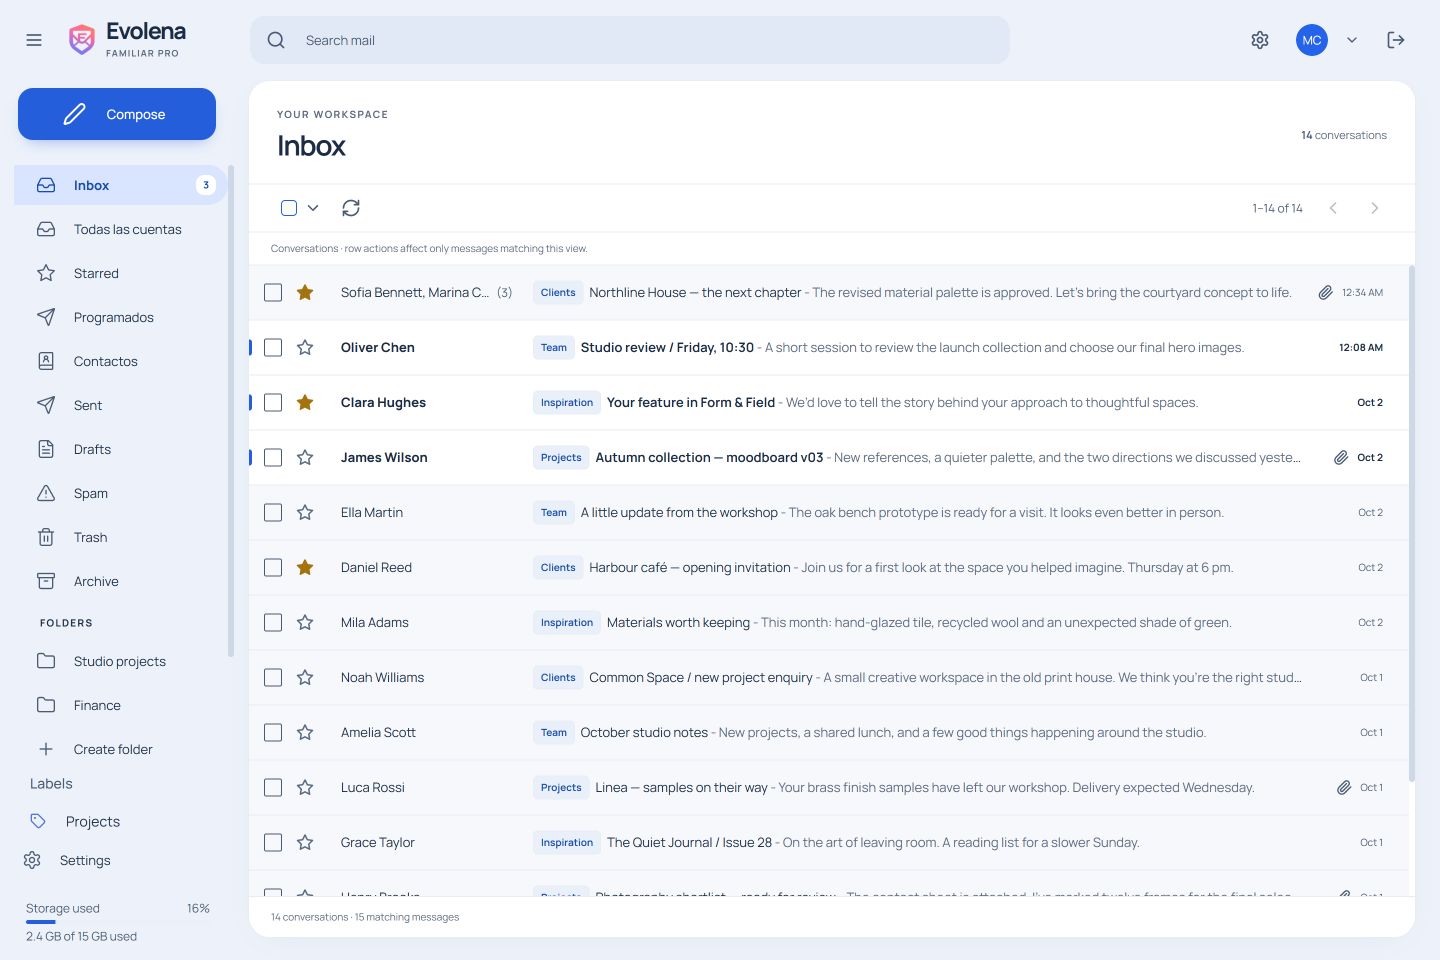1440x960 pixels.
Task: Expand the account menu chevron
Action: pos(1352,40)
